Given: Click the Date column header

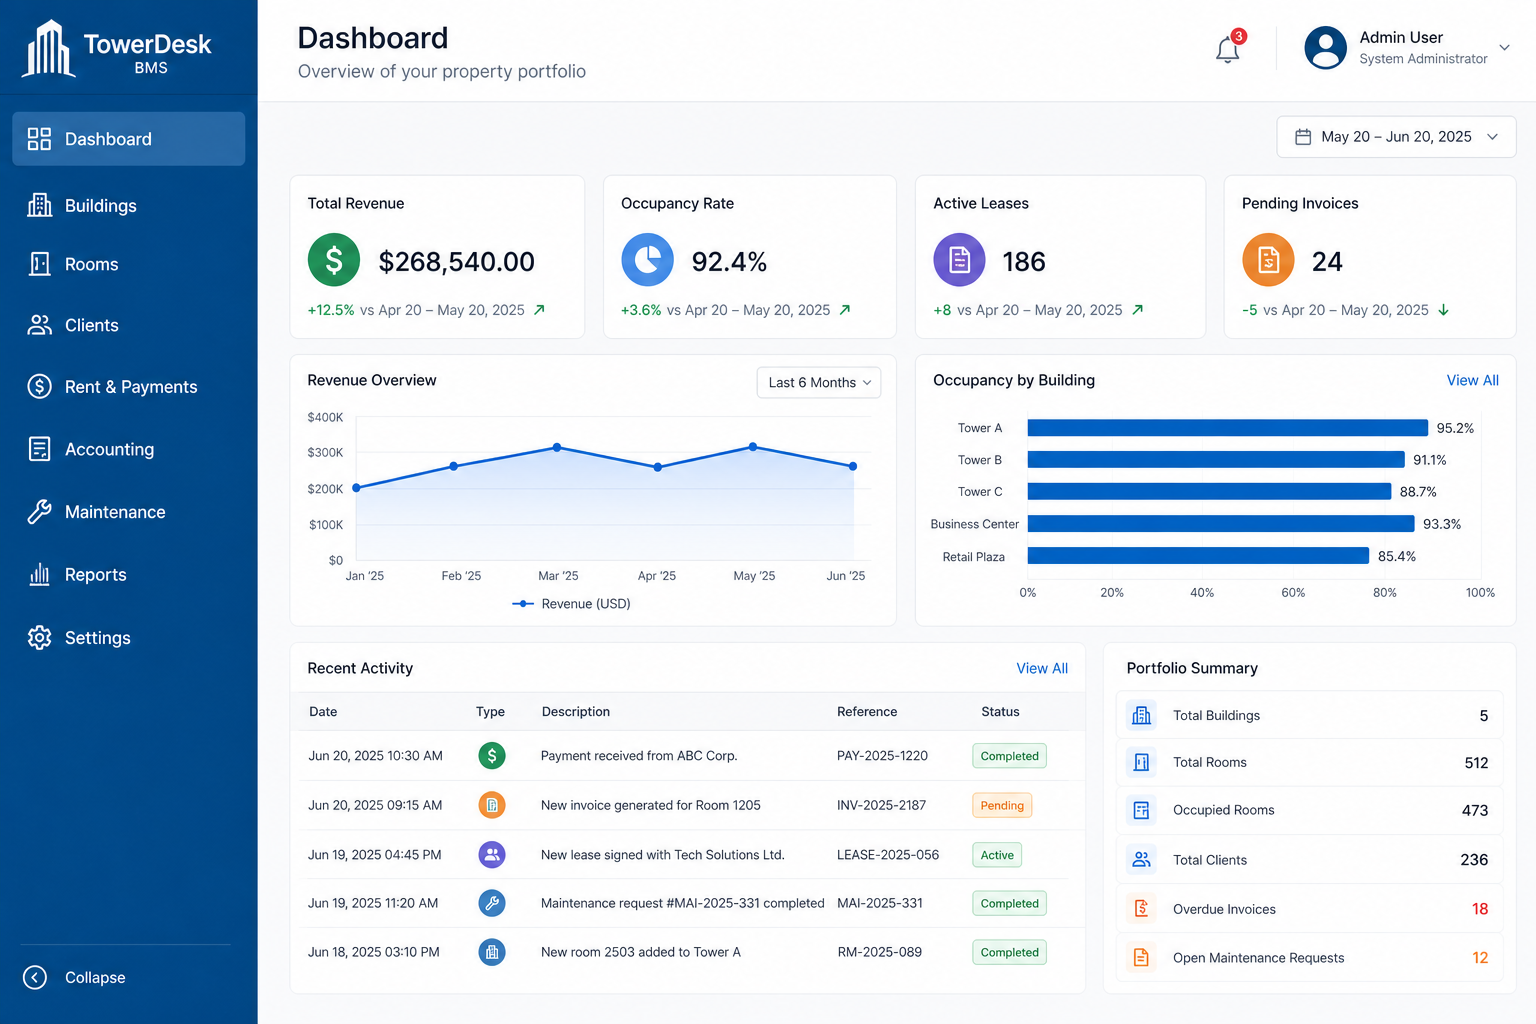Looking at the screenshot, I should pyautogui.click(x=323, y=712).
